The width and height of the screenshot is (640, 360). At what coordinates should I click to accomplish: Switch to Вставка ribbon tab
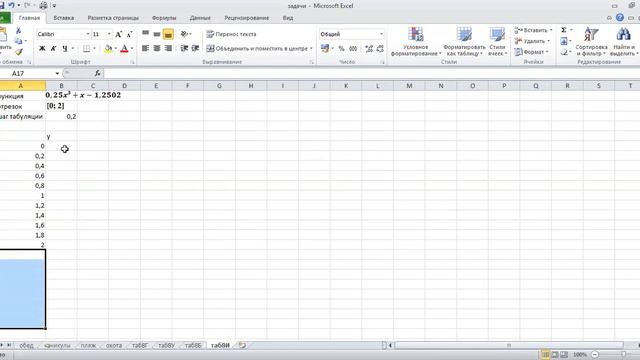(63, 18)
